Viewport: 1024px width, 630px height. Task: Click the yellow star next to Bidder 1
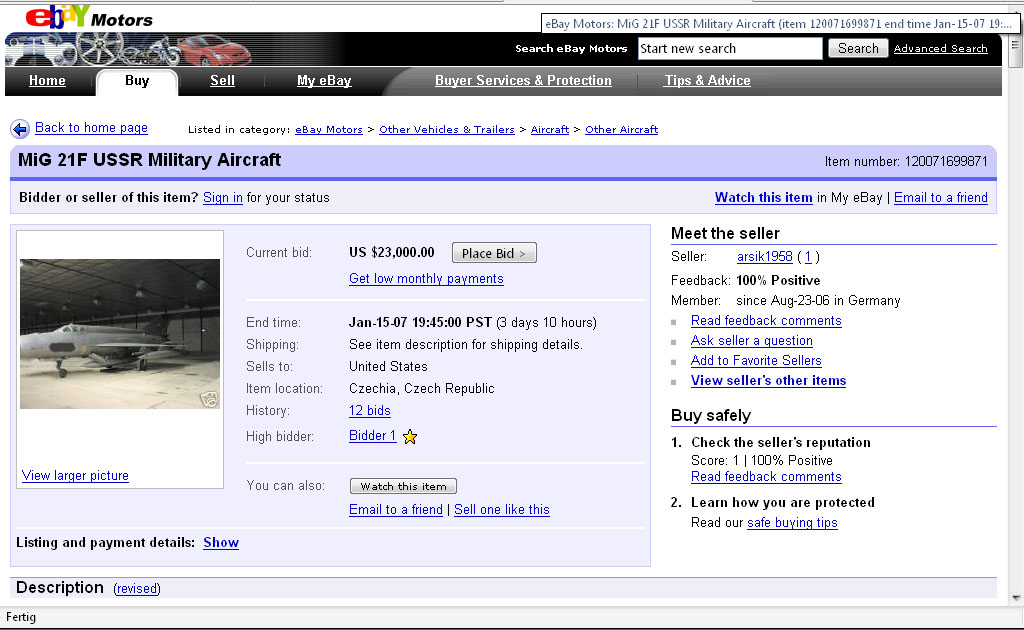tap(409, 437)
